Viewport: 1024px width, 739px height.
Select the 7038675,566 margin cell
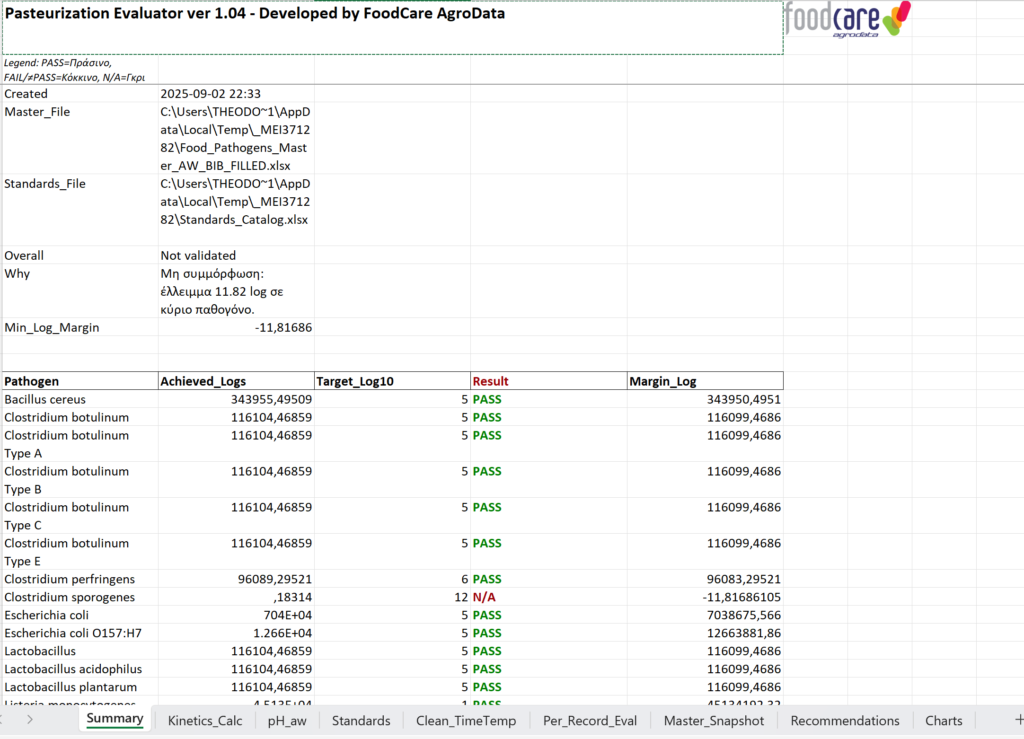pyautogui.click(x=705, y=615)
